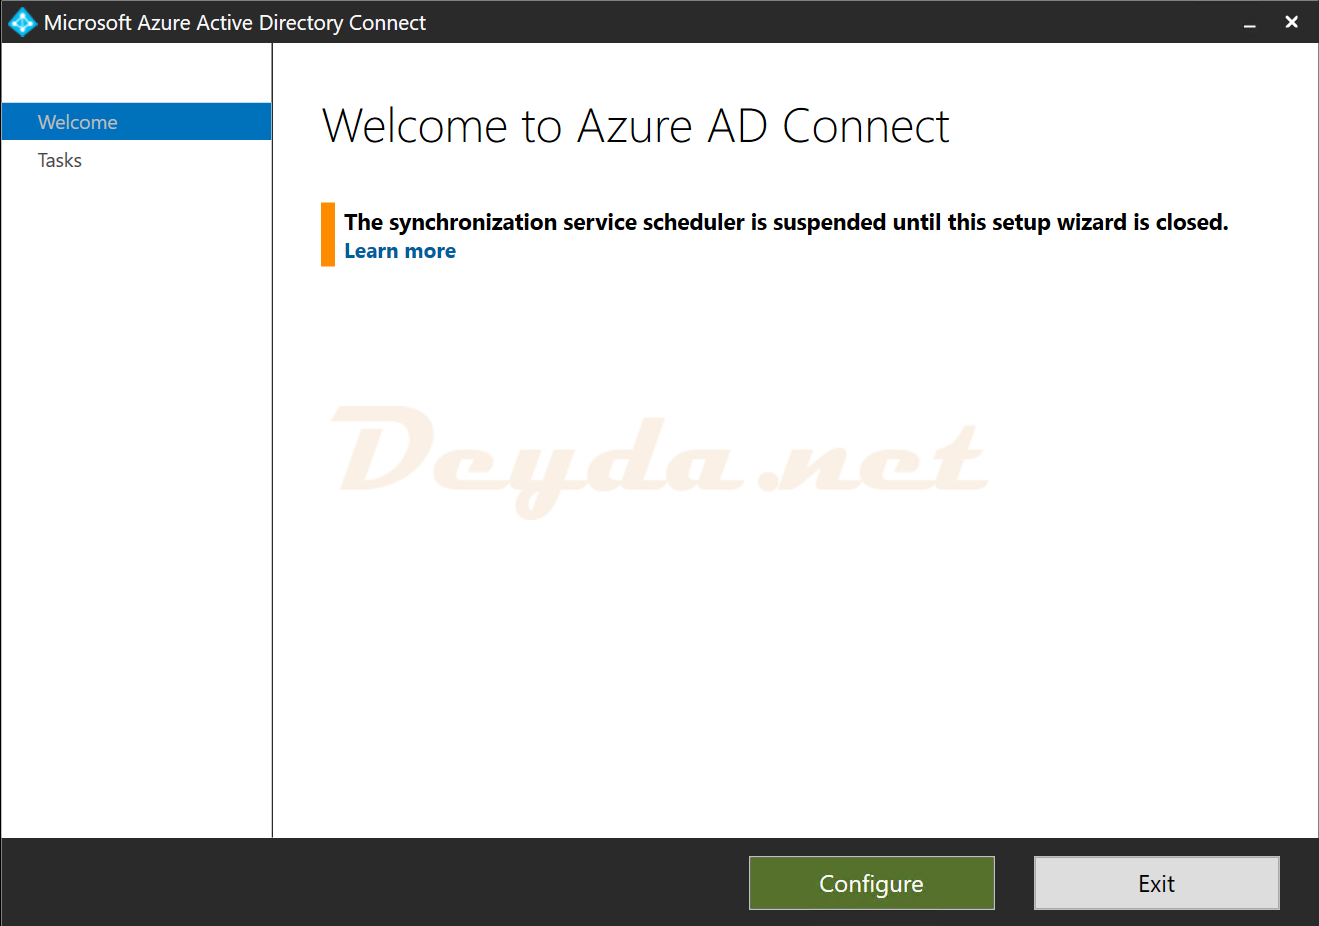Screen dimensions: 1319x926
Task: Click the Microsoft Azure Active Directory Connect title text
Action: coord(235,23)
